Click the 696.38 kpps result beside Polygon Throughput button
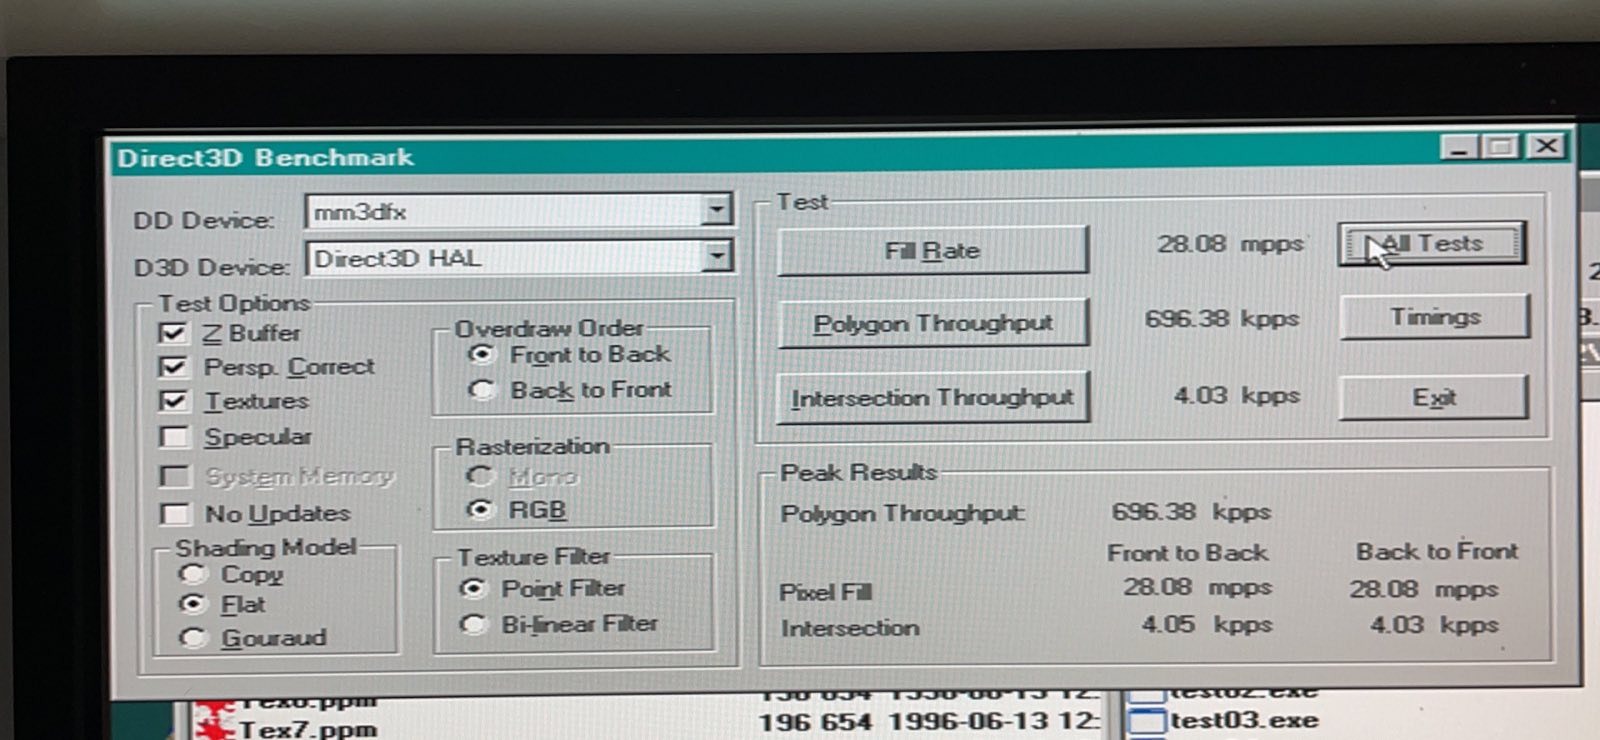 coord(1222,319)
